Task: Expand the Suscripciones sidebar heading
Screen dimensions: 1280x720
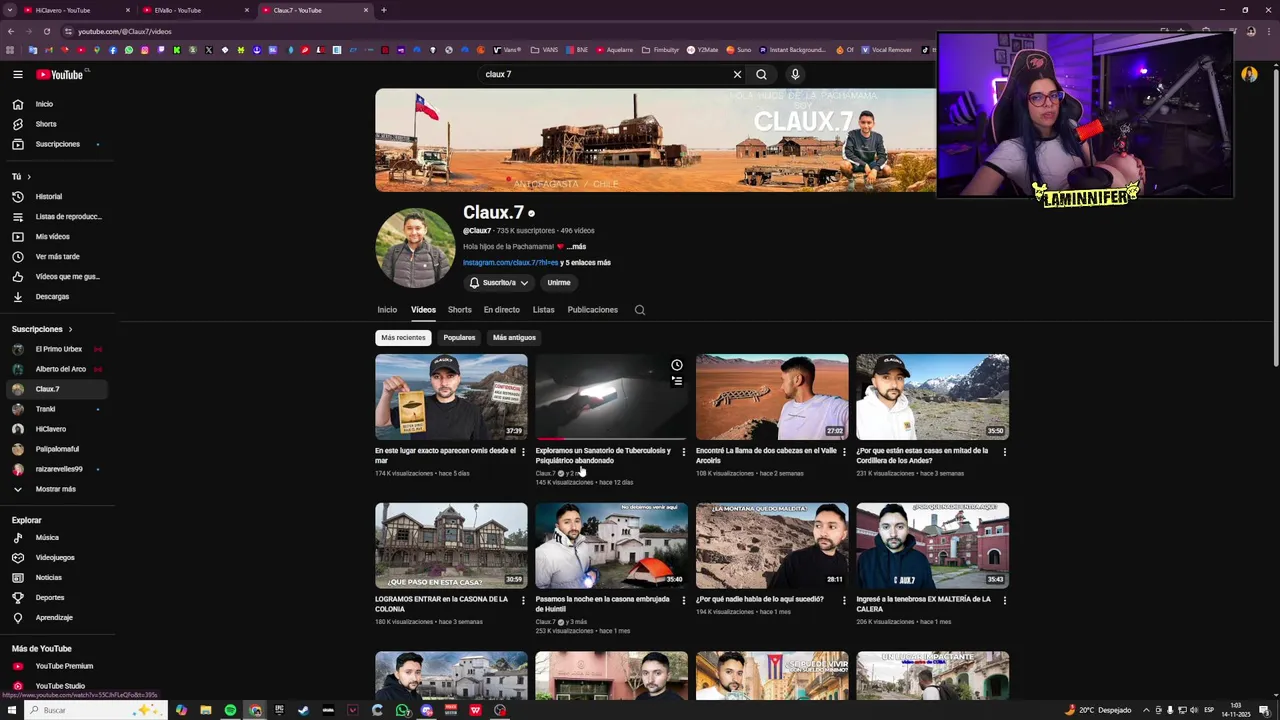Action: pyautogui.click(x=42, y=329)
